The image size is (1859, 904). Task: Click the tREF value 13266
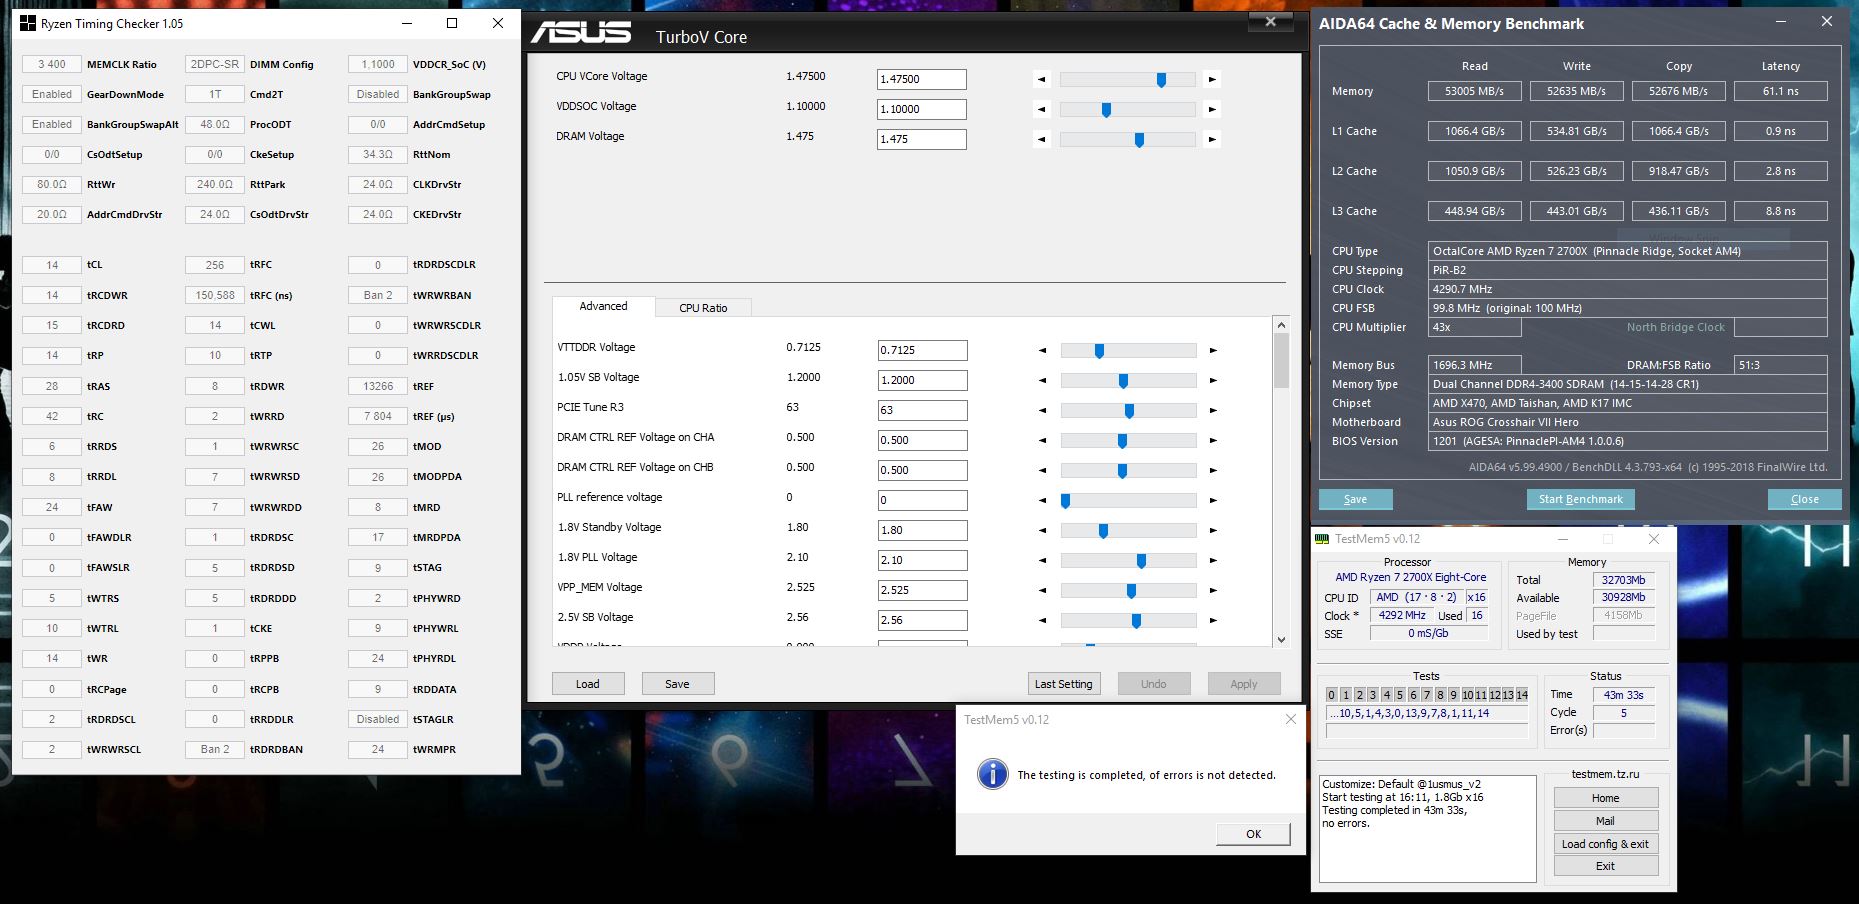pyautogui.click(x=378, y=386)
